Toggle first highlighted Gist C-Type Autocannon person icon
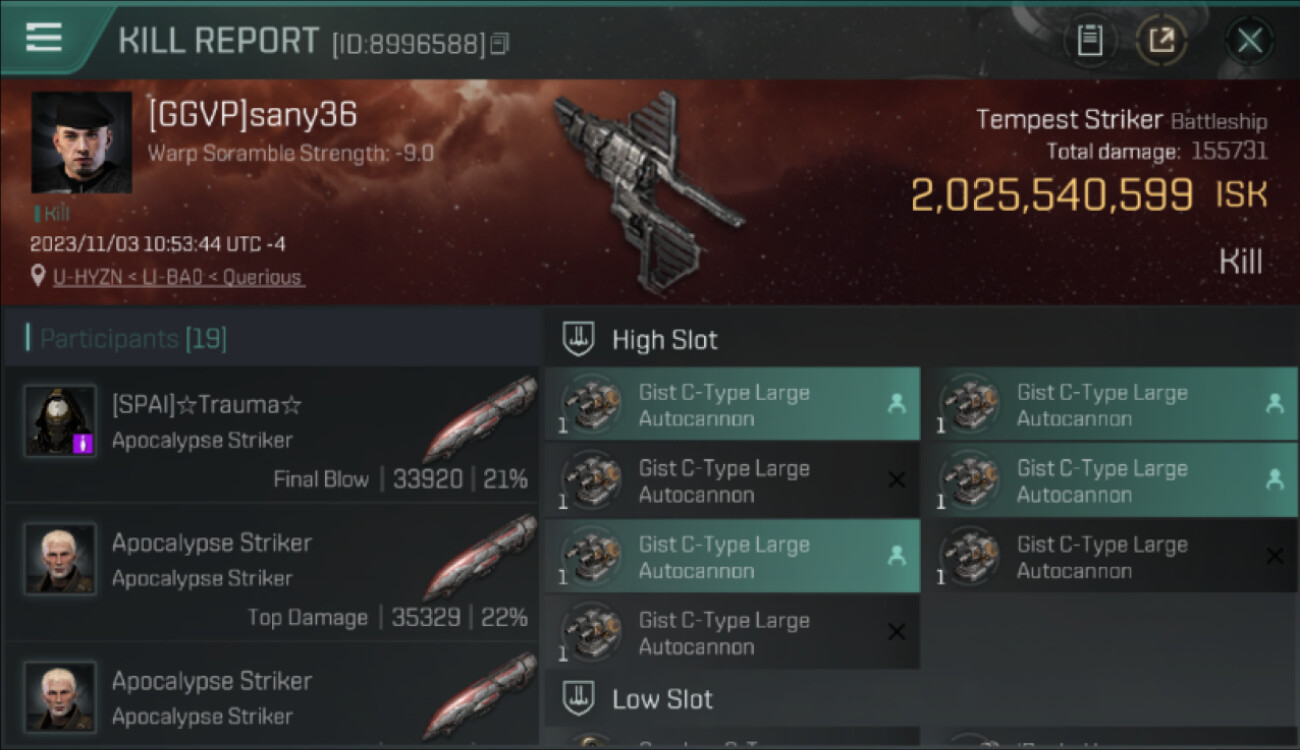Image resolution: width=1300 pixels, height=750 pixels. point(896,404)
